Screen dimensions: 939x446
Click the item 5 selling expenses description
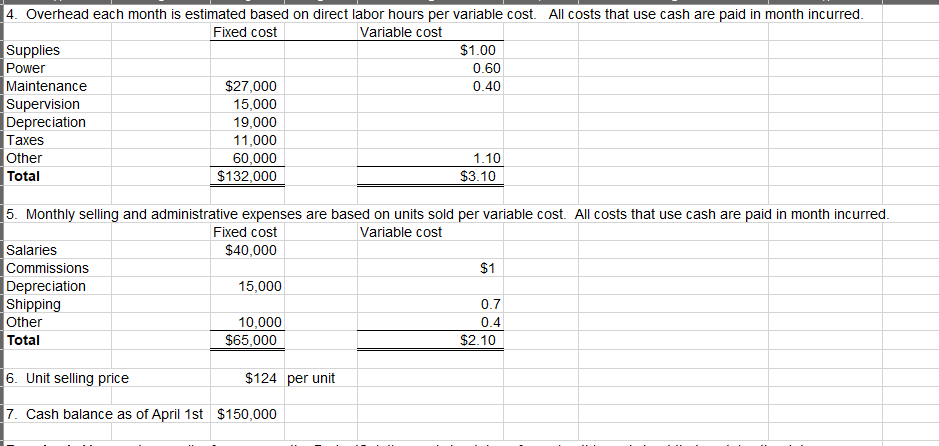(x=448, y=214)
